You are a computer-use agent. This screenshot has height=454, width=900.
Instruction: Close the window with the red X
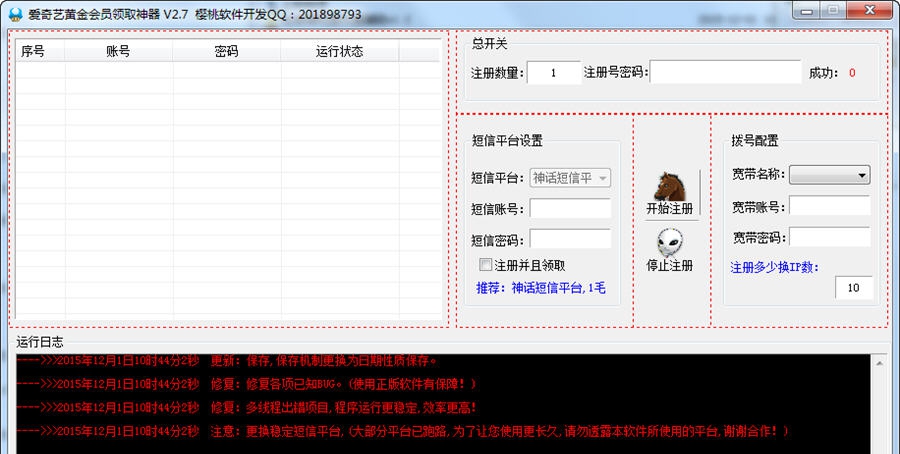point(870,10)
